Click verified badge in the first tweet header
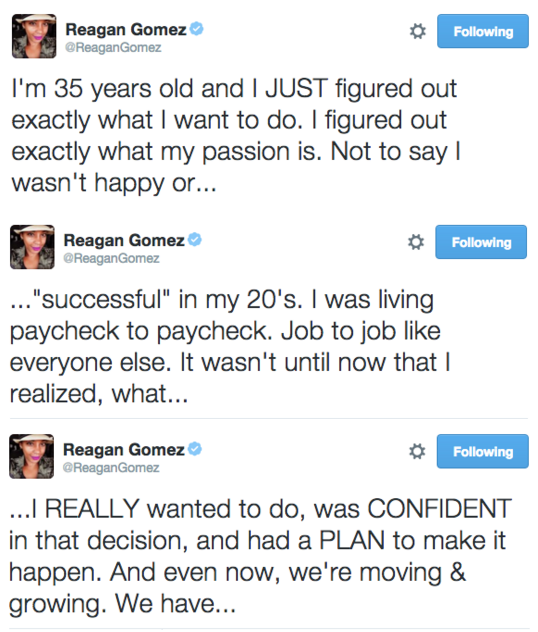Image resolution: width=538 pixels, height=632 pixels. (x=197, y=29)
